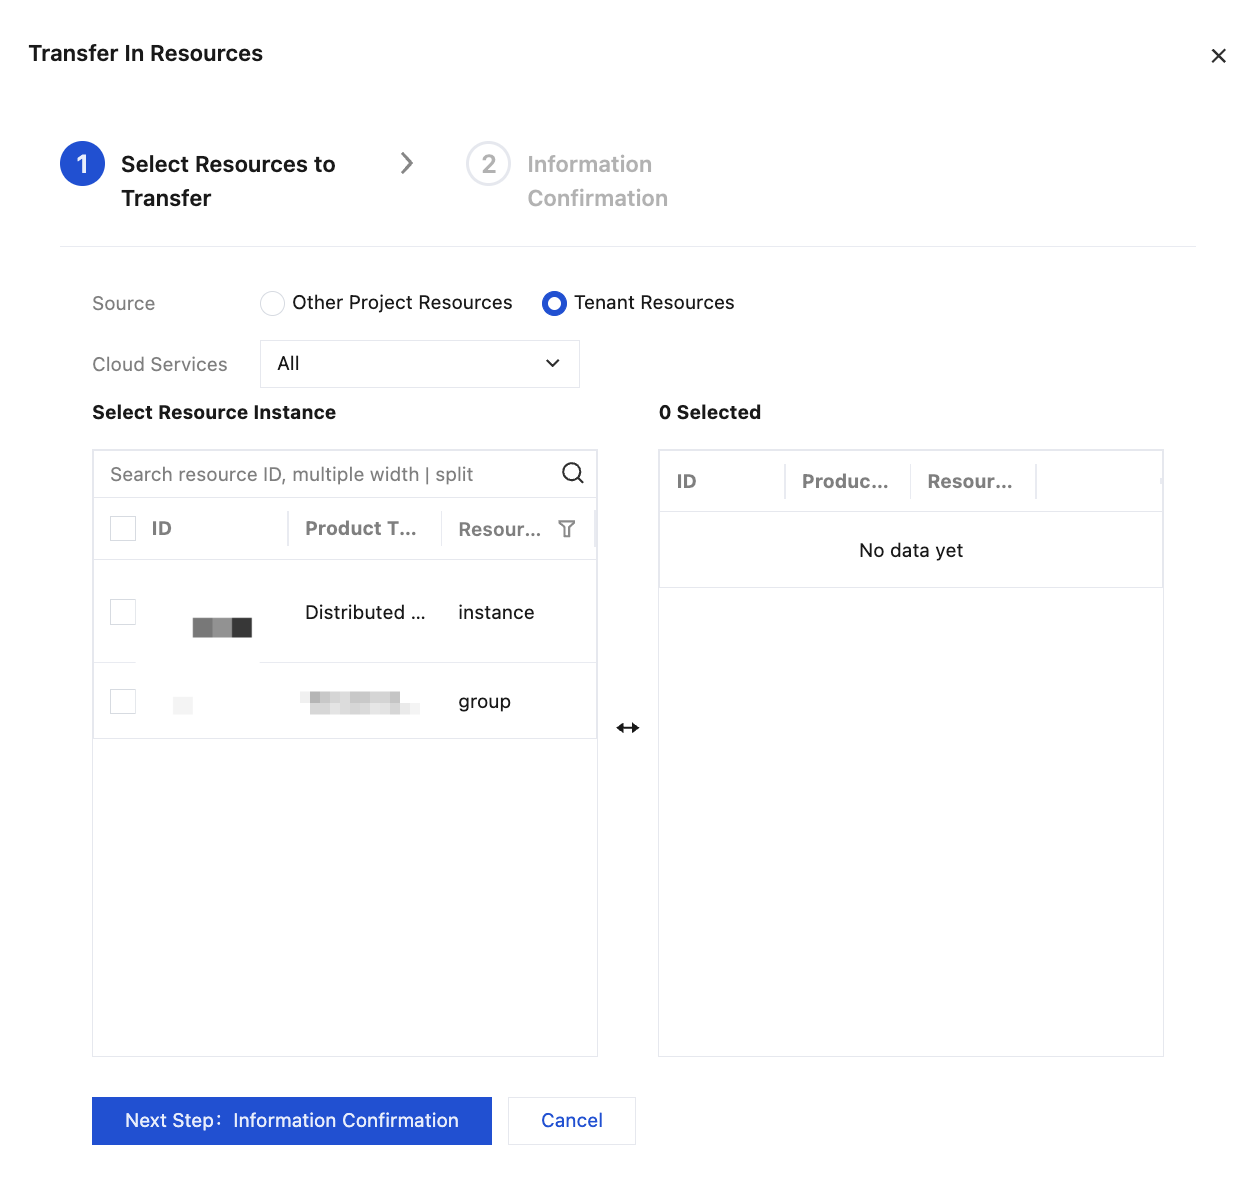
Task: Click the 'Cloud Services' label
Action: click(x=160, y=364)
